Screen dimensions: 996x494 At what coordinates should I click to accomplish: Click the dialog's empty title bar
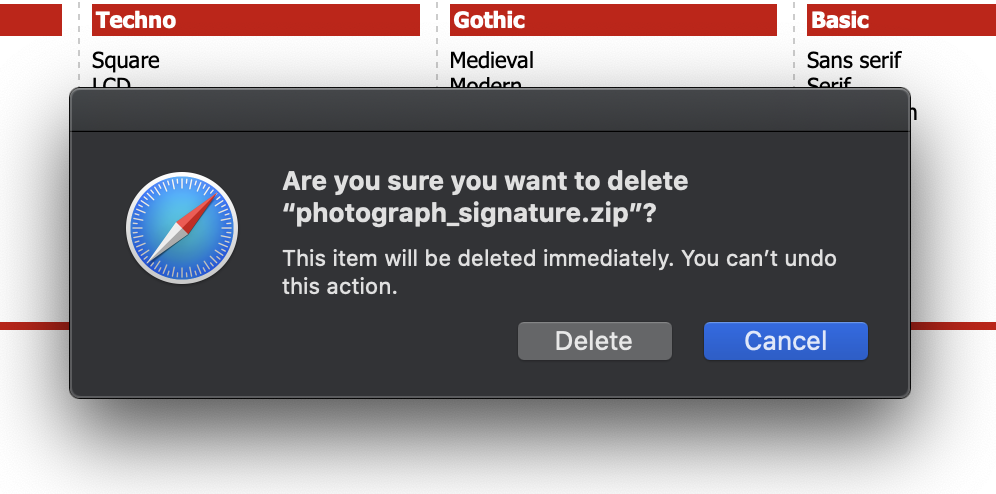(490, 110)
